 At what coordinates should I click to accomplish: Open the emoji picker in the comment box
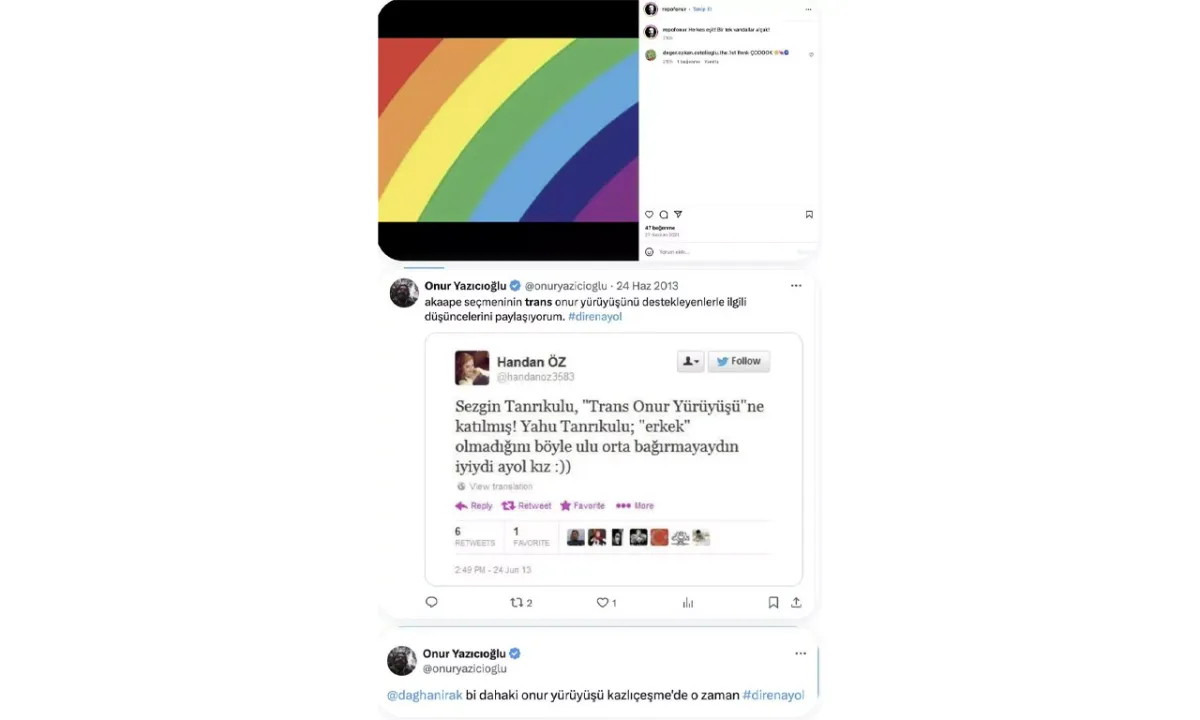649,251
